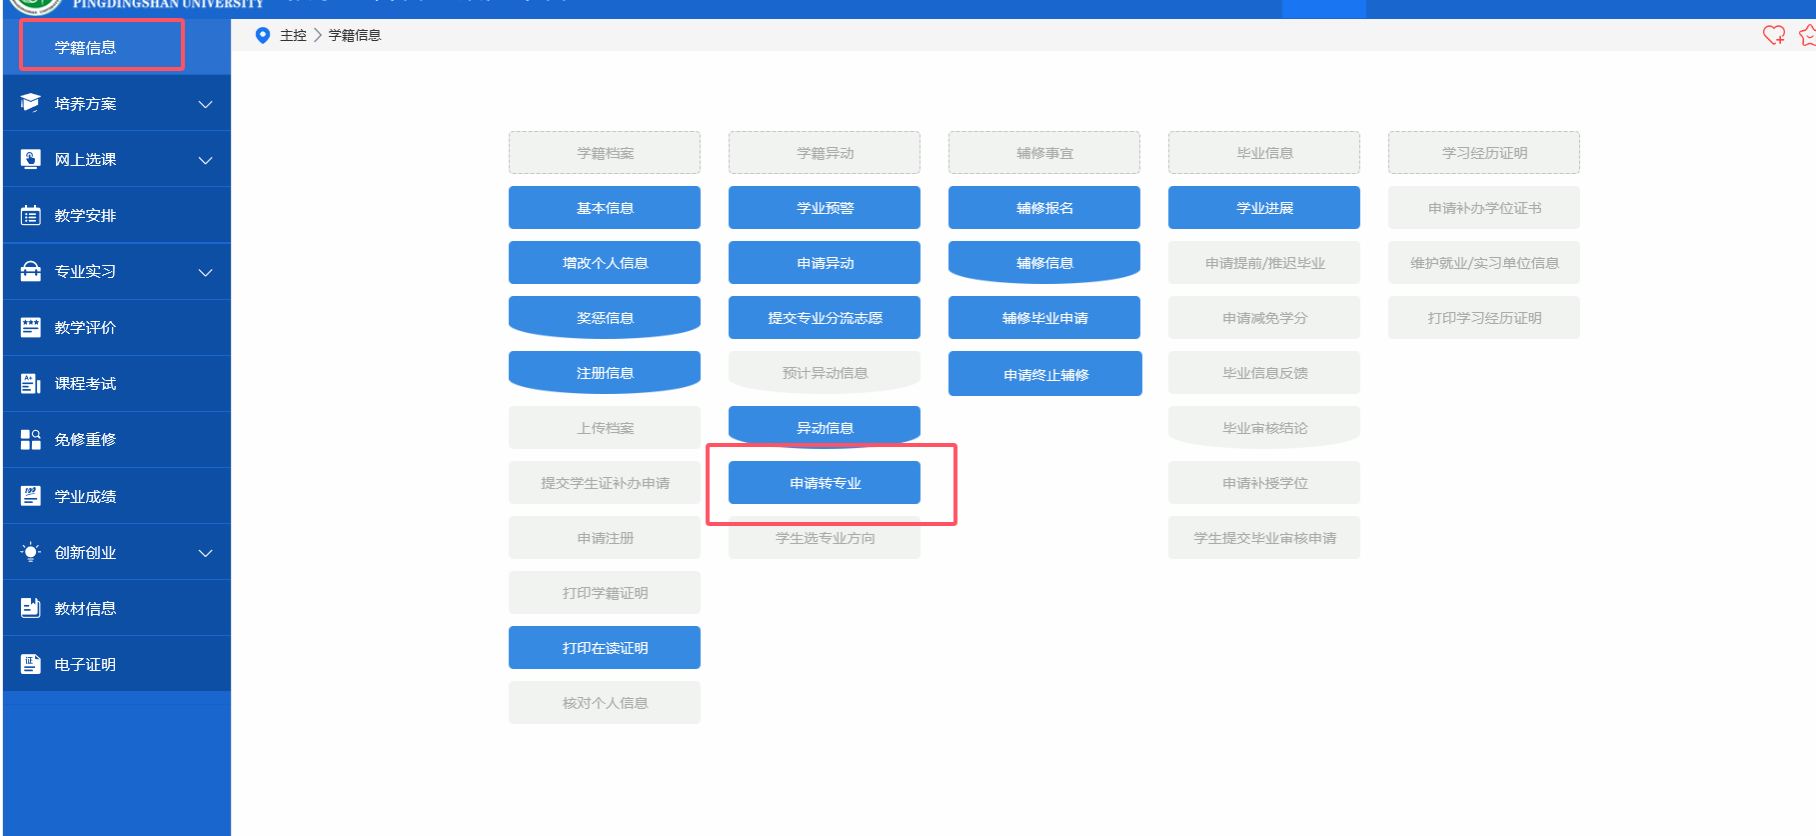Click the 网上选课 sidebar icon
This screenshot has width=1816, height=836.
click(x=31, y=159)
